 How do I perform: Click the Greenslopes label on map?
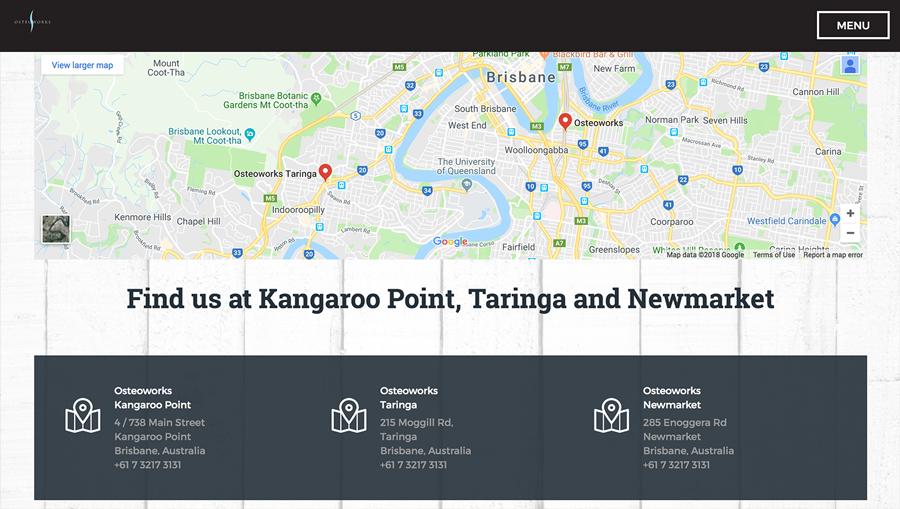click(x=614, y=250)
